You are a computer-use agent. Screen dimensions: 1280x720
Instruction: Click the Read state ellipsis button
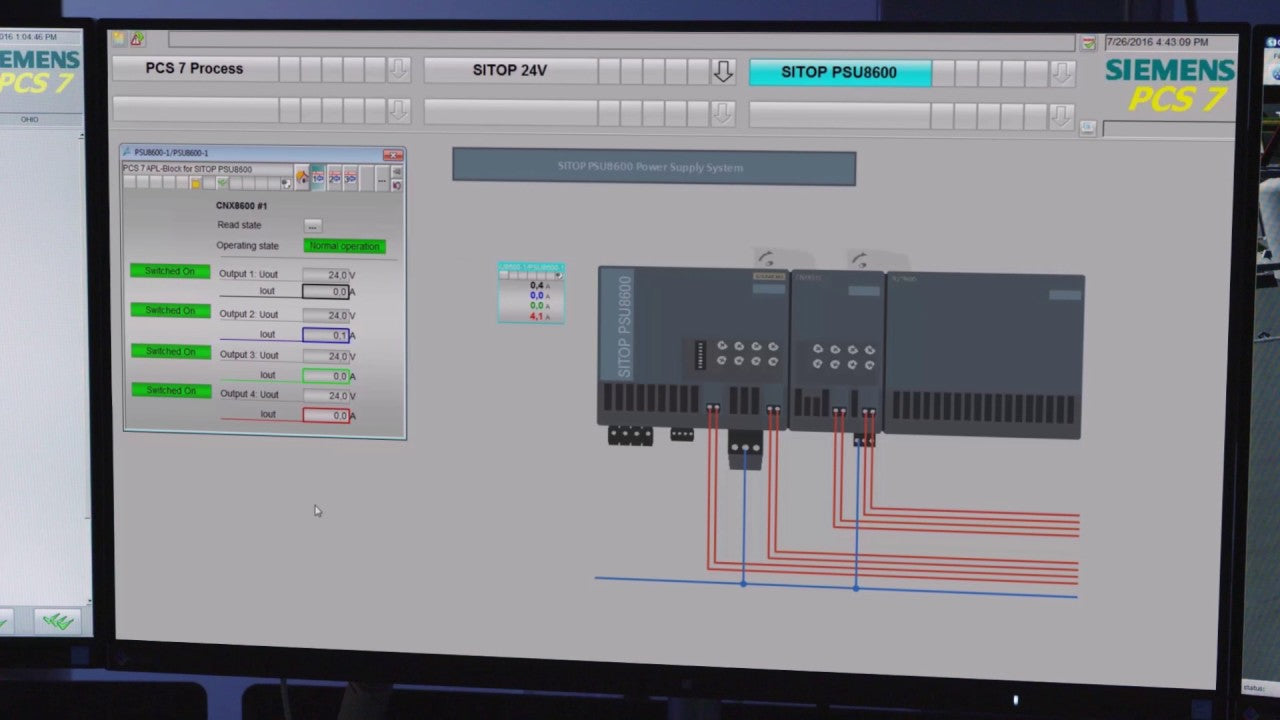312,226
